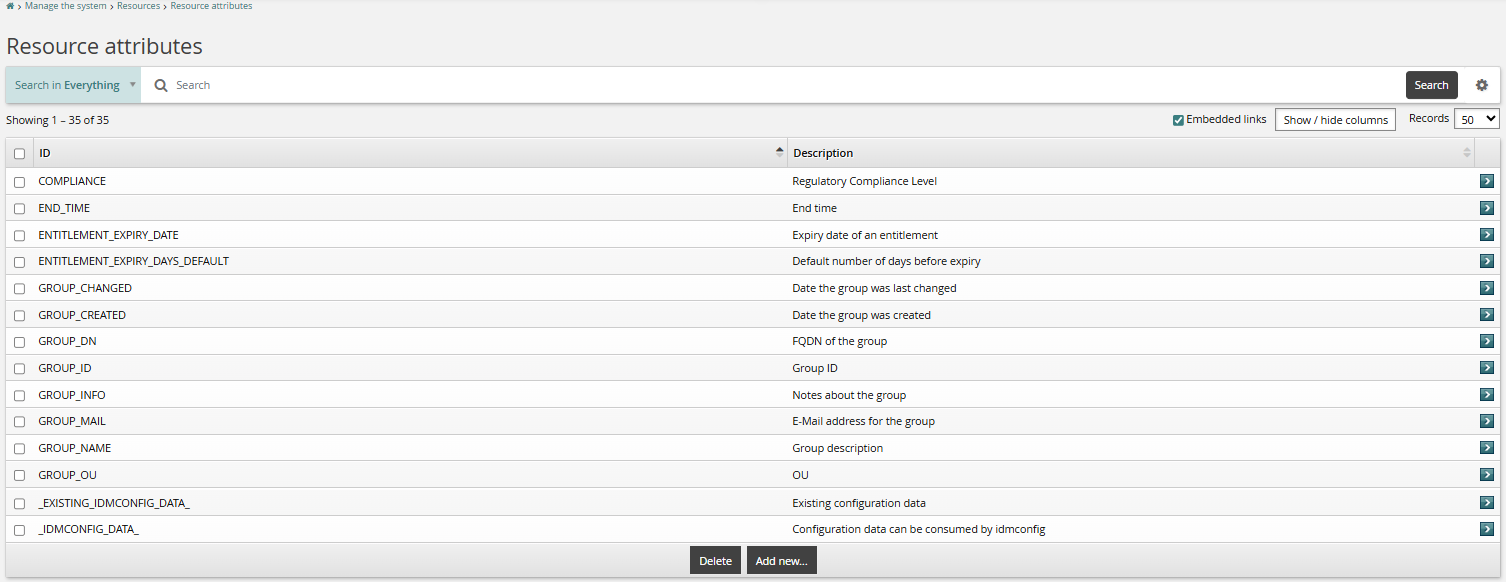Click the magnifier icon in search bar
The height and width of the screenshot is (582, 1506).
[161, 86]
